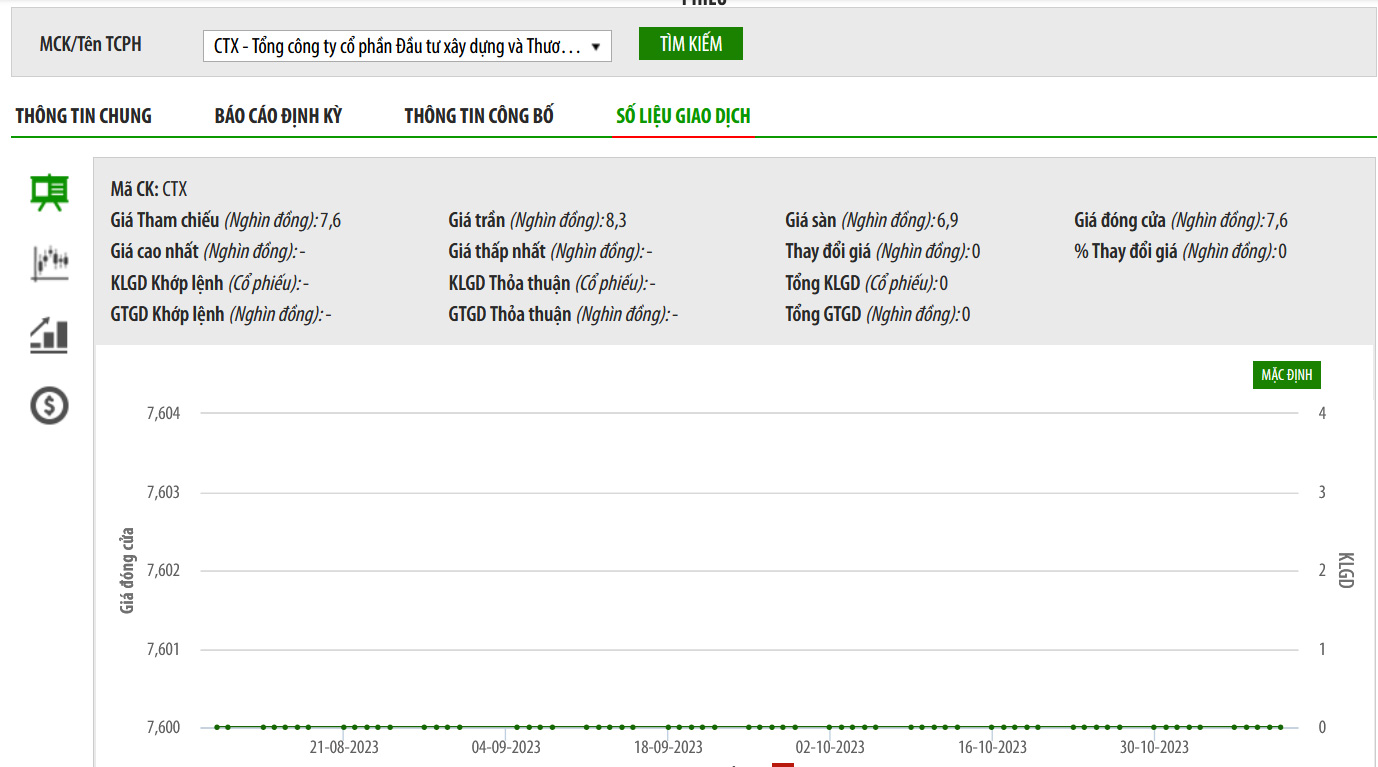Click the 18-09-2023 date axis label
This screenshot has width=1378, height=767.
tap(668, 747)
